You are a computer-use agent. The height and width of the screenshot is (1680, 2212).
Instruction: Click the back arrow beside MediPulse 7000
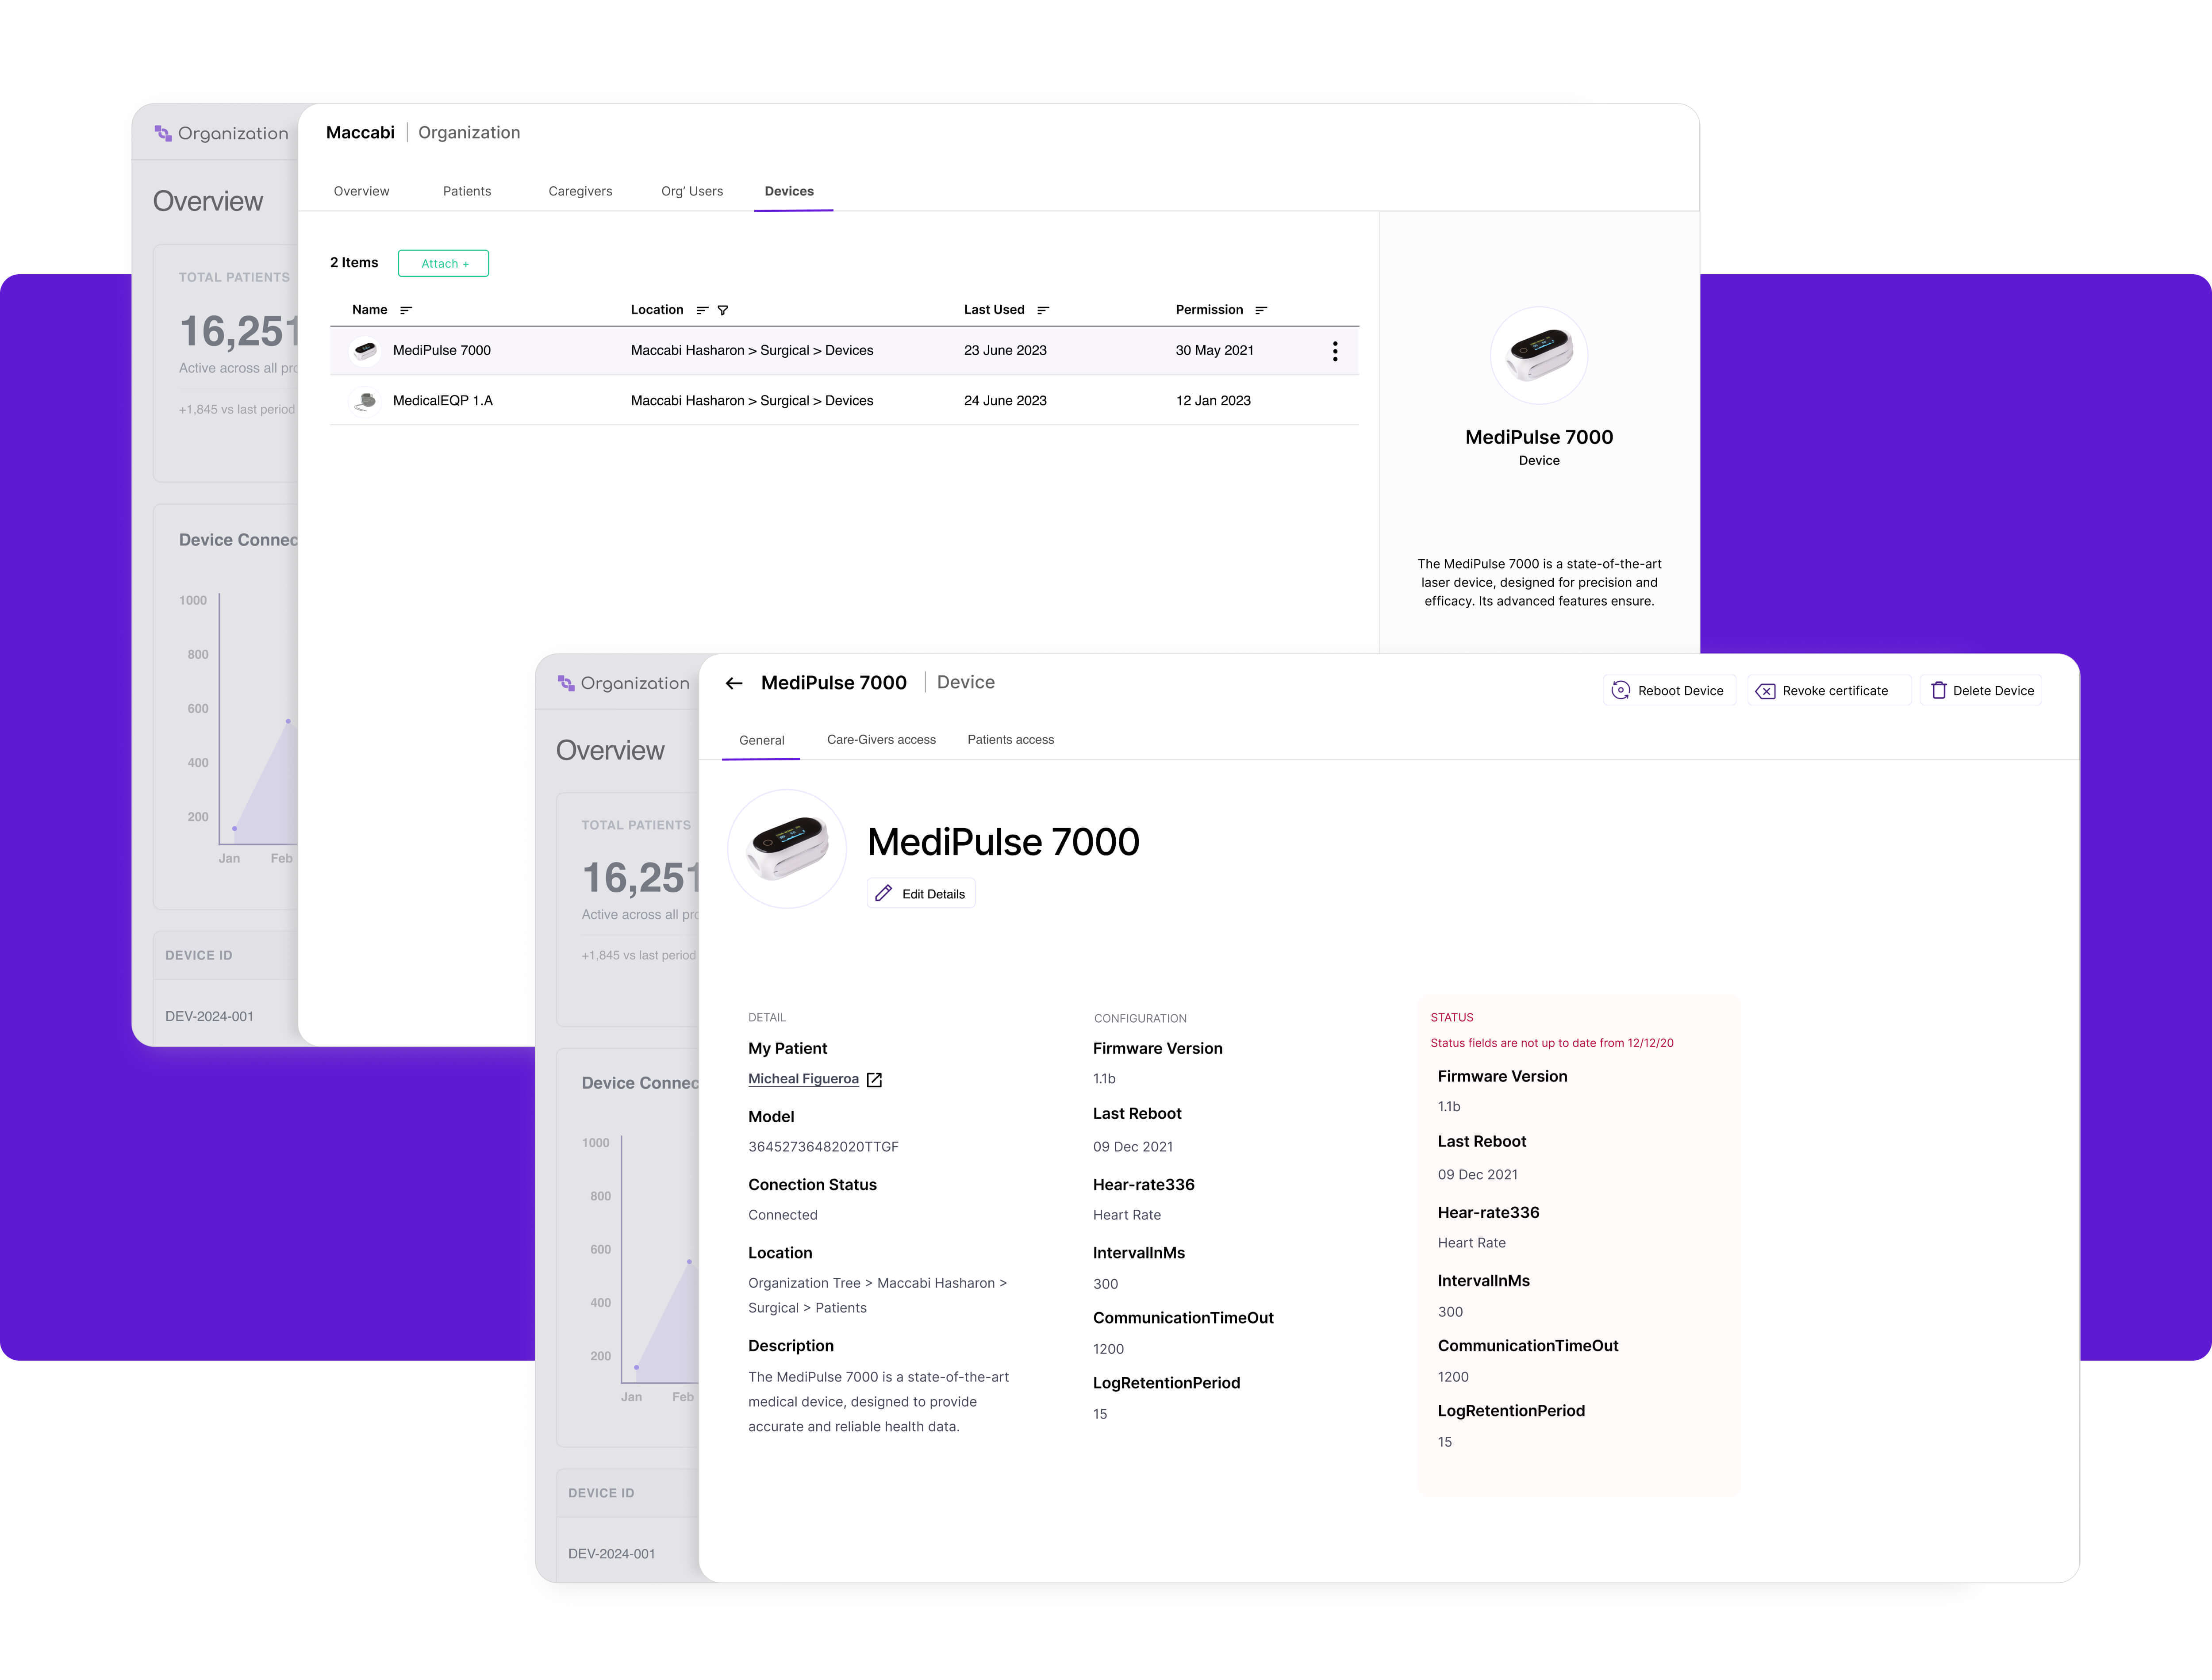[734, 683]
